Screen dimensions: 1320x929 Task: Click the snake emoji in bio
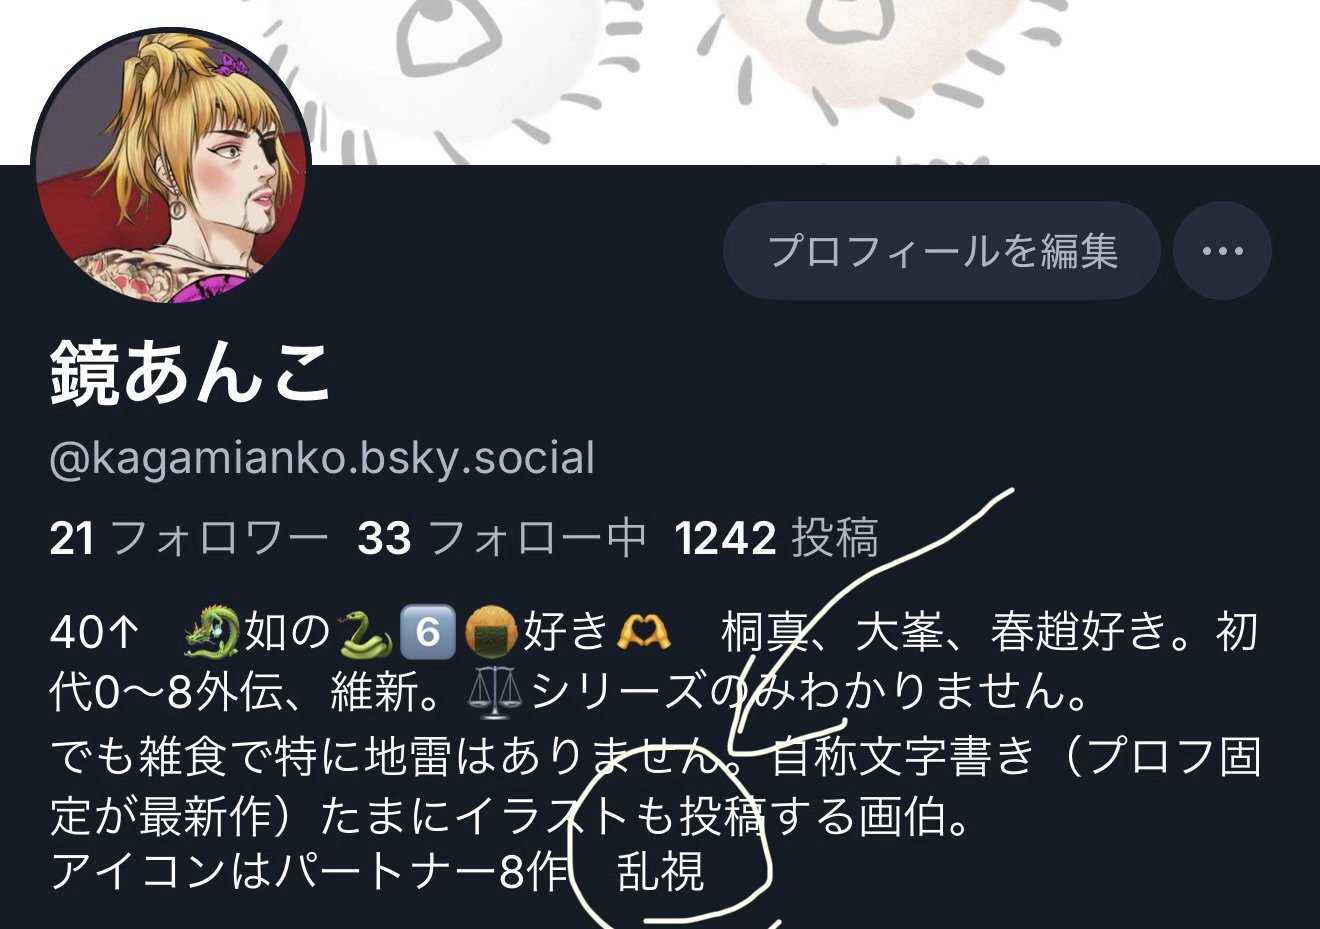tap(365, 632)
